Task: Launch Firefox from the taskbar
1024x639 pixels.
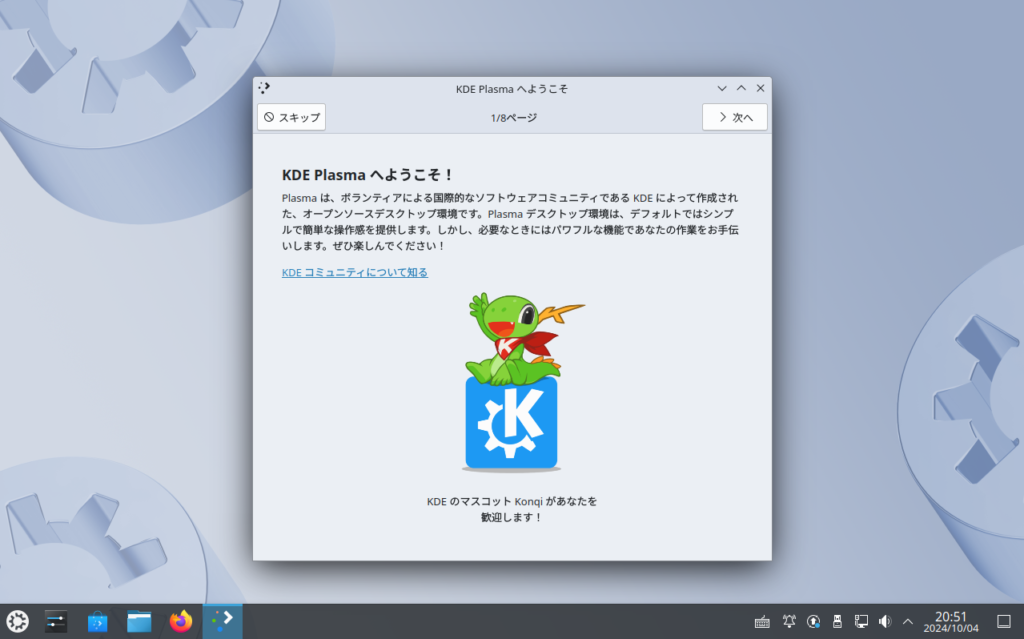Action: pyautogui.click(x=180, y=621)
